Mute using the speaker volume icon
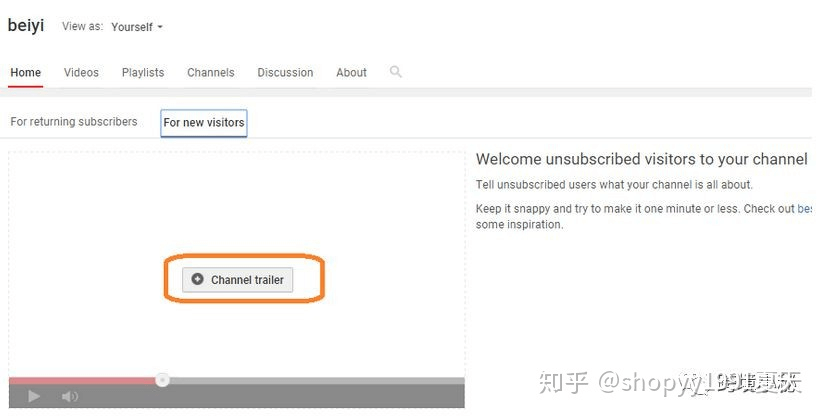The height and width of the screenshot is (419, 823). 70,397
